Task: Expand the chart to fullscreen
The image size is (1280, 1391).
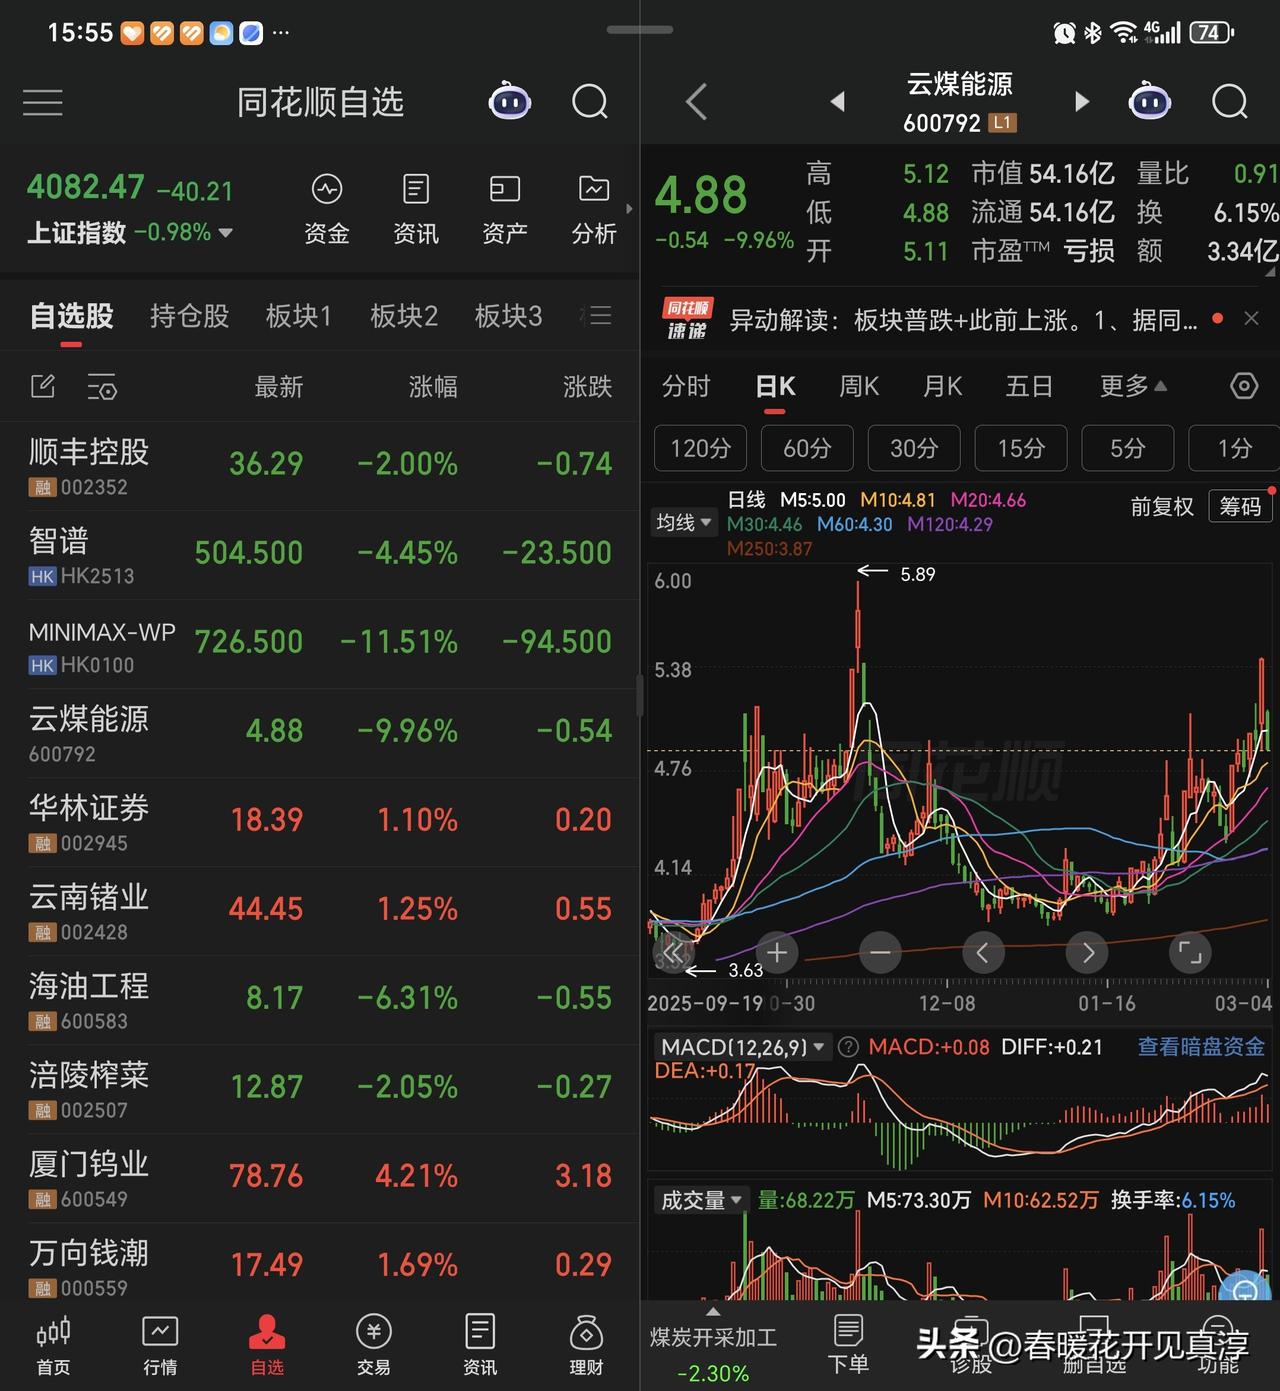Action: [1190, 953]
